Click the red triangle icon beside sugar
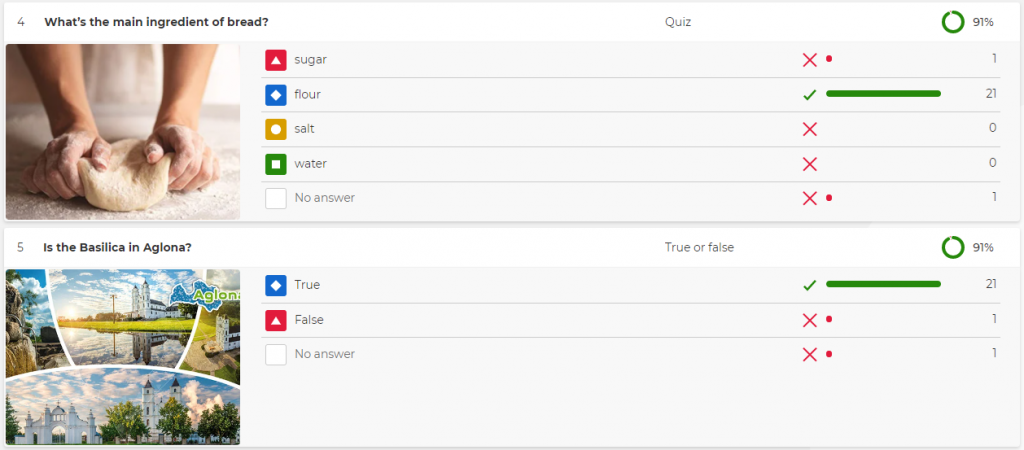Viewport: 1024px width, 450px height. tap(276, 60)
